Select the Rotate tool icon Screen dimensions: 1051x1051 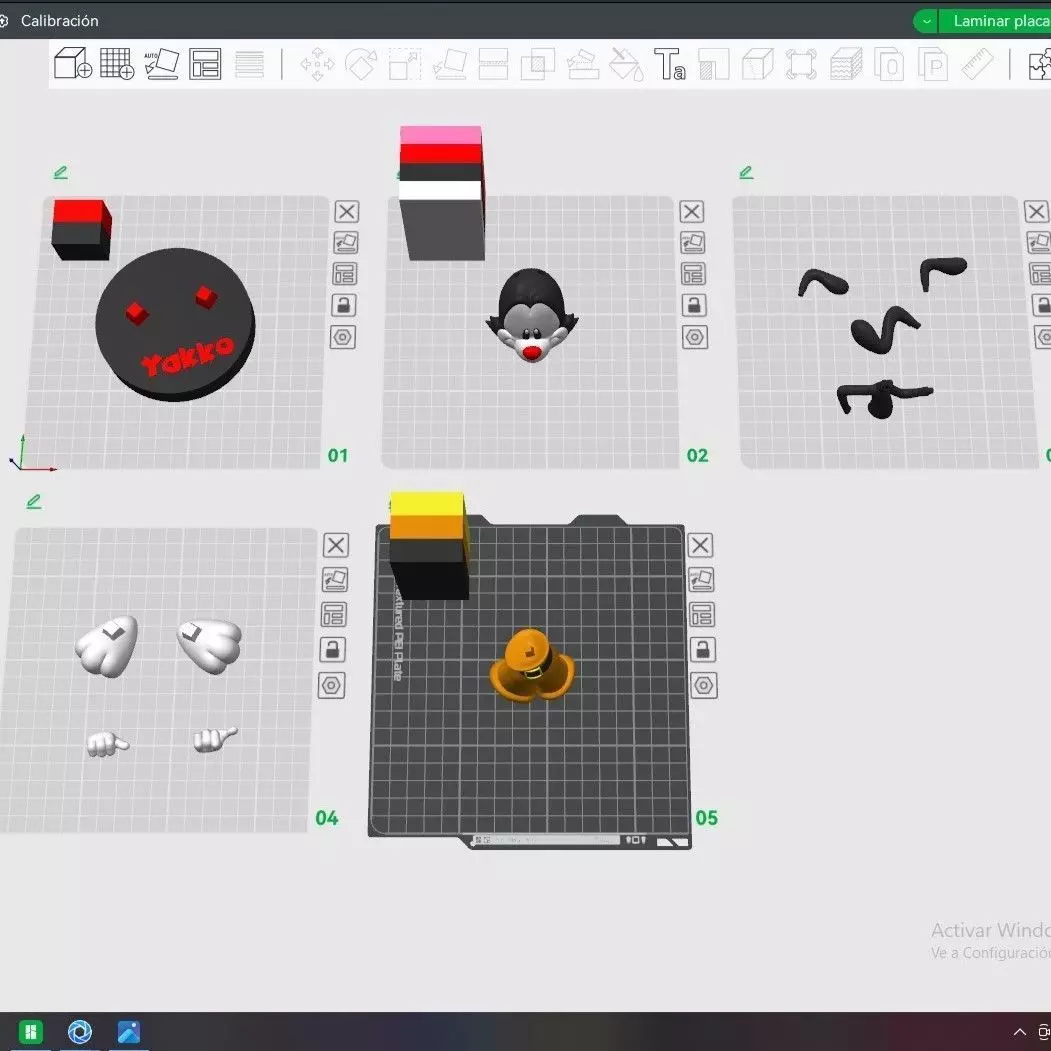(x=361, y=64)
